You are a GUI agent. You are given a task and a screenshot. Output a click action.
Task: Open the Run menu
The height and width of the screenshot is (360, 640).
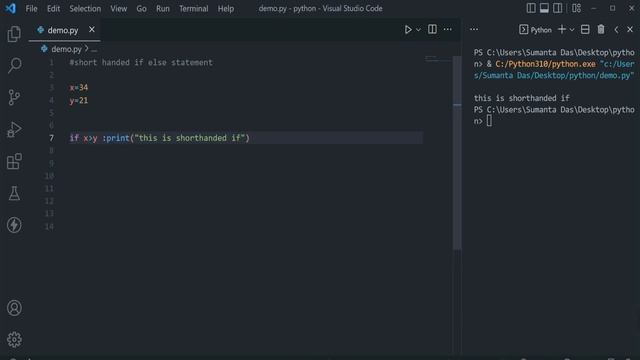click(162, 9)
